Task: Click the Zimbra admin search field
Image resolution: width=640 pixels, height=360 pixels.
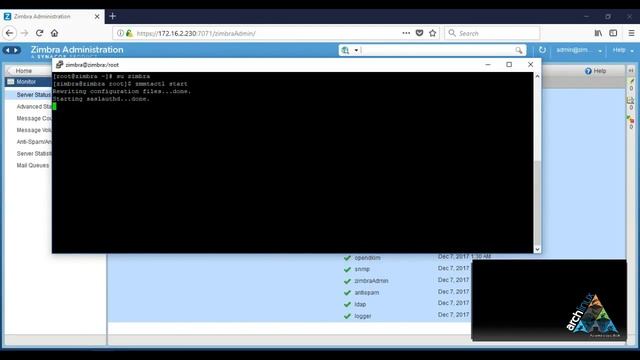Action: coord(438,50)
